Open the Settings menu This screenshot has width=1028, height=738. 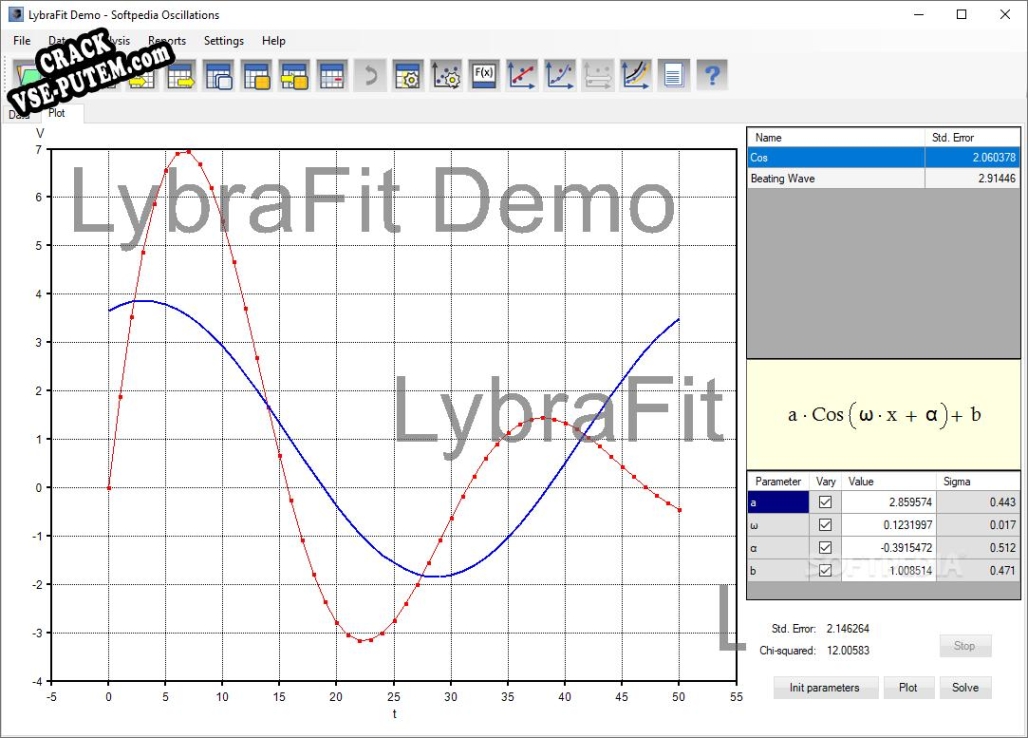(x=224, y=41)
